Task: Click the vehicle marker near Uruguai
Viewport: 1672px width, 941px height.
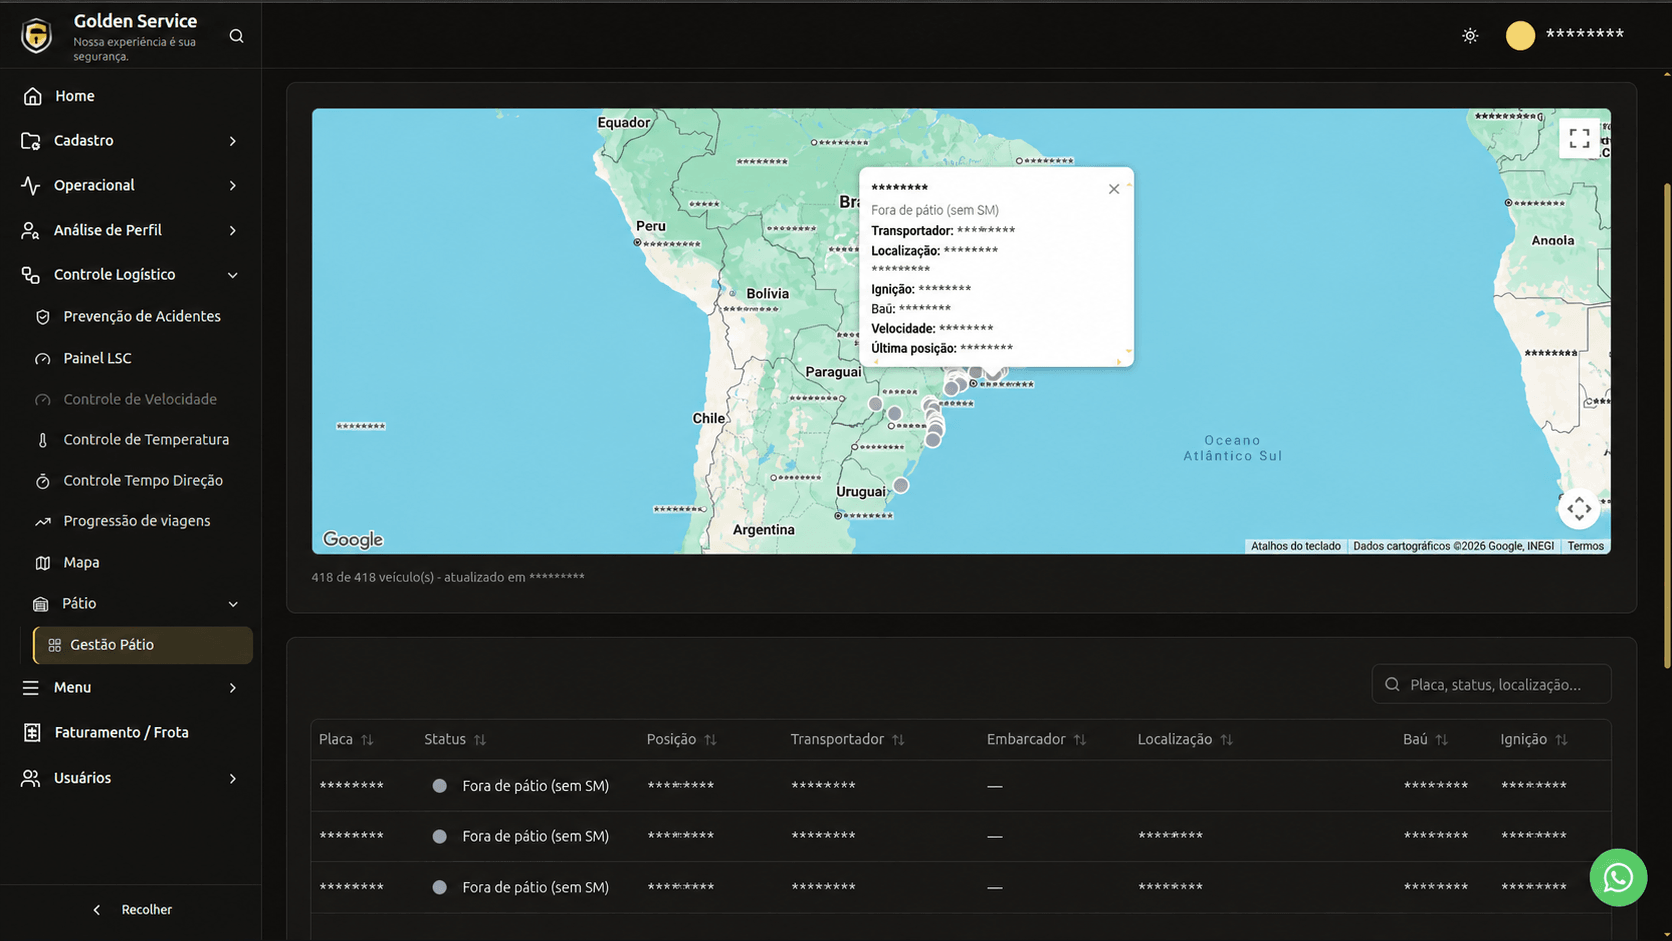Action: tap(901, 485)
